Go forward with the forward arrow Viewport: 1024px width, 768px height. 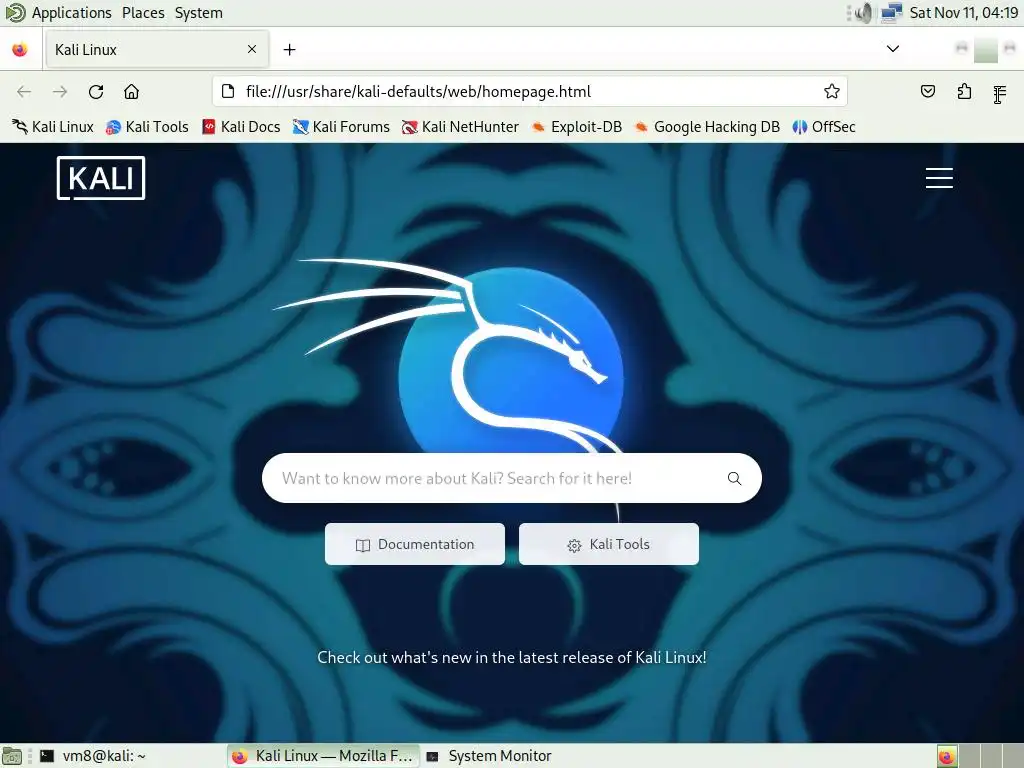point(60,91)
